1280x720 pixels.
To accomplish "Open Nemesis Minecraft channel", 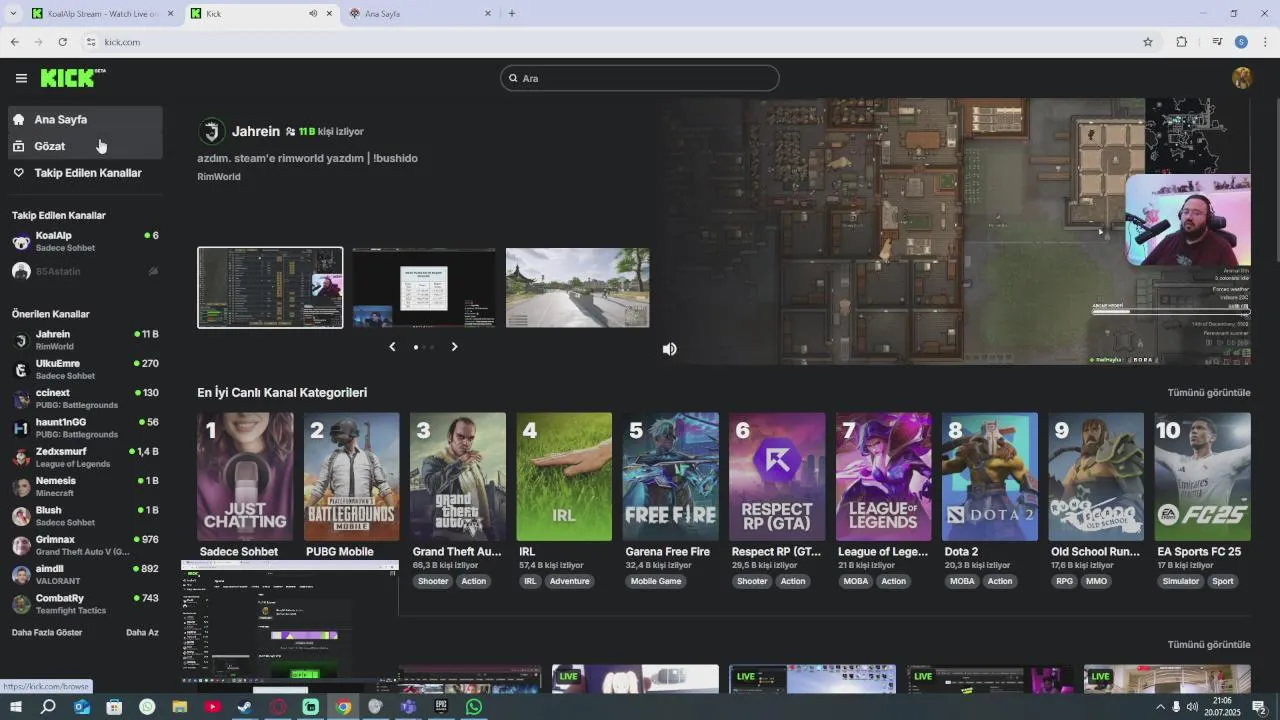I will pos(85,486).
